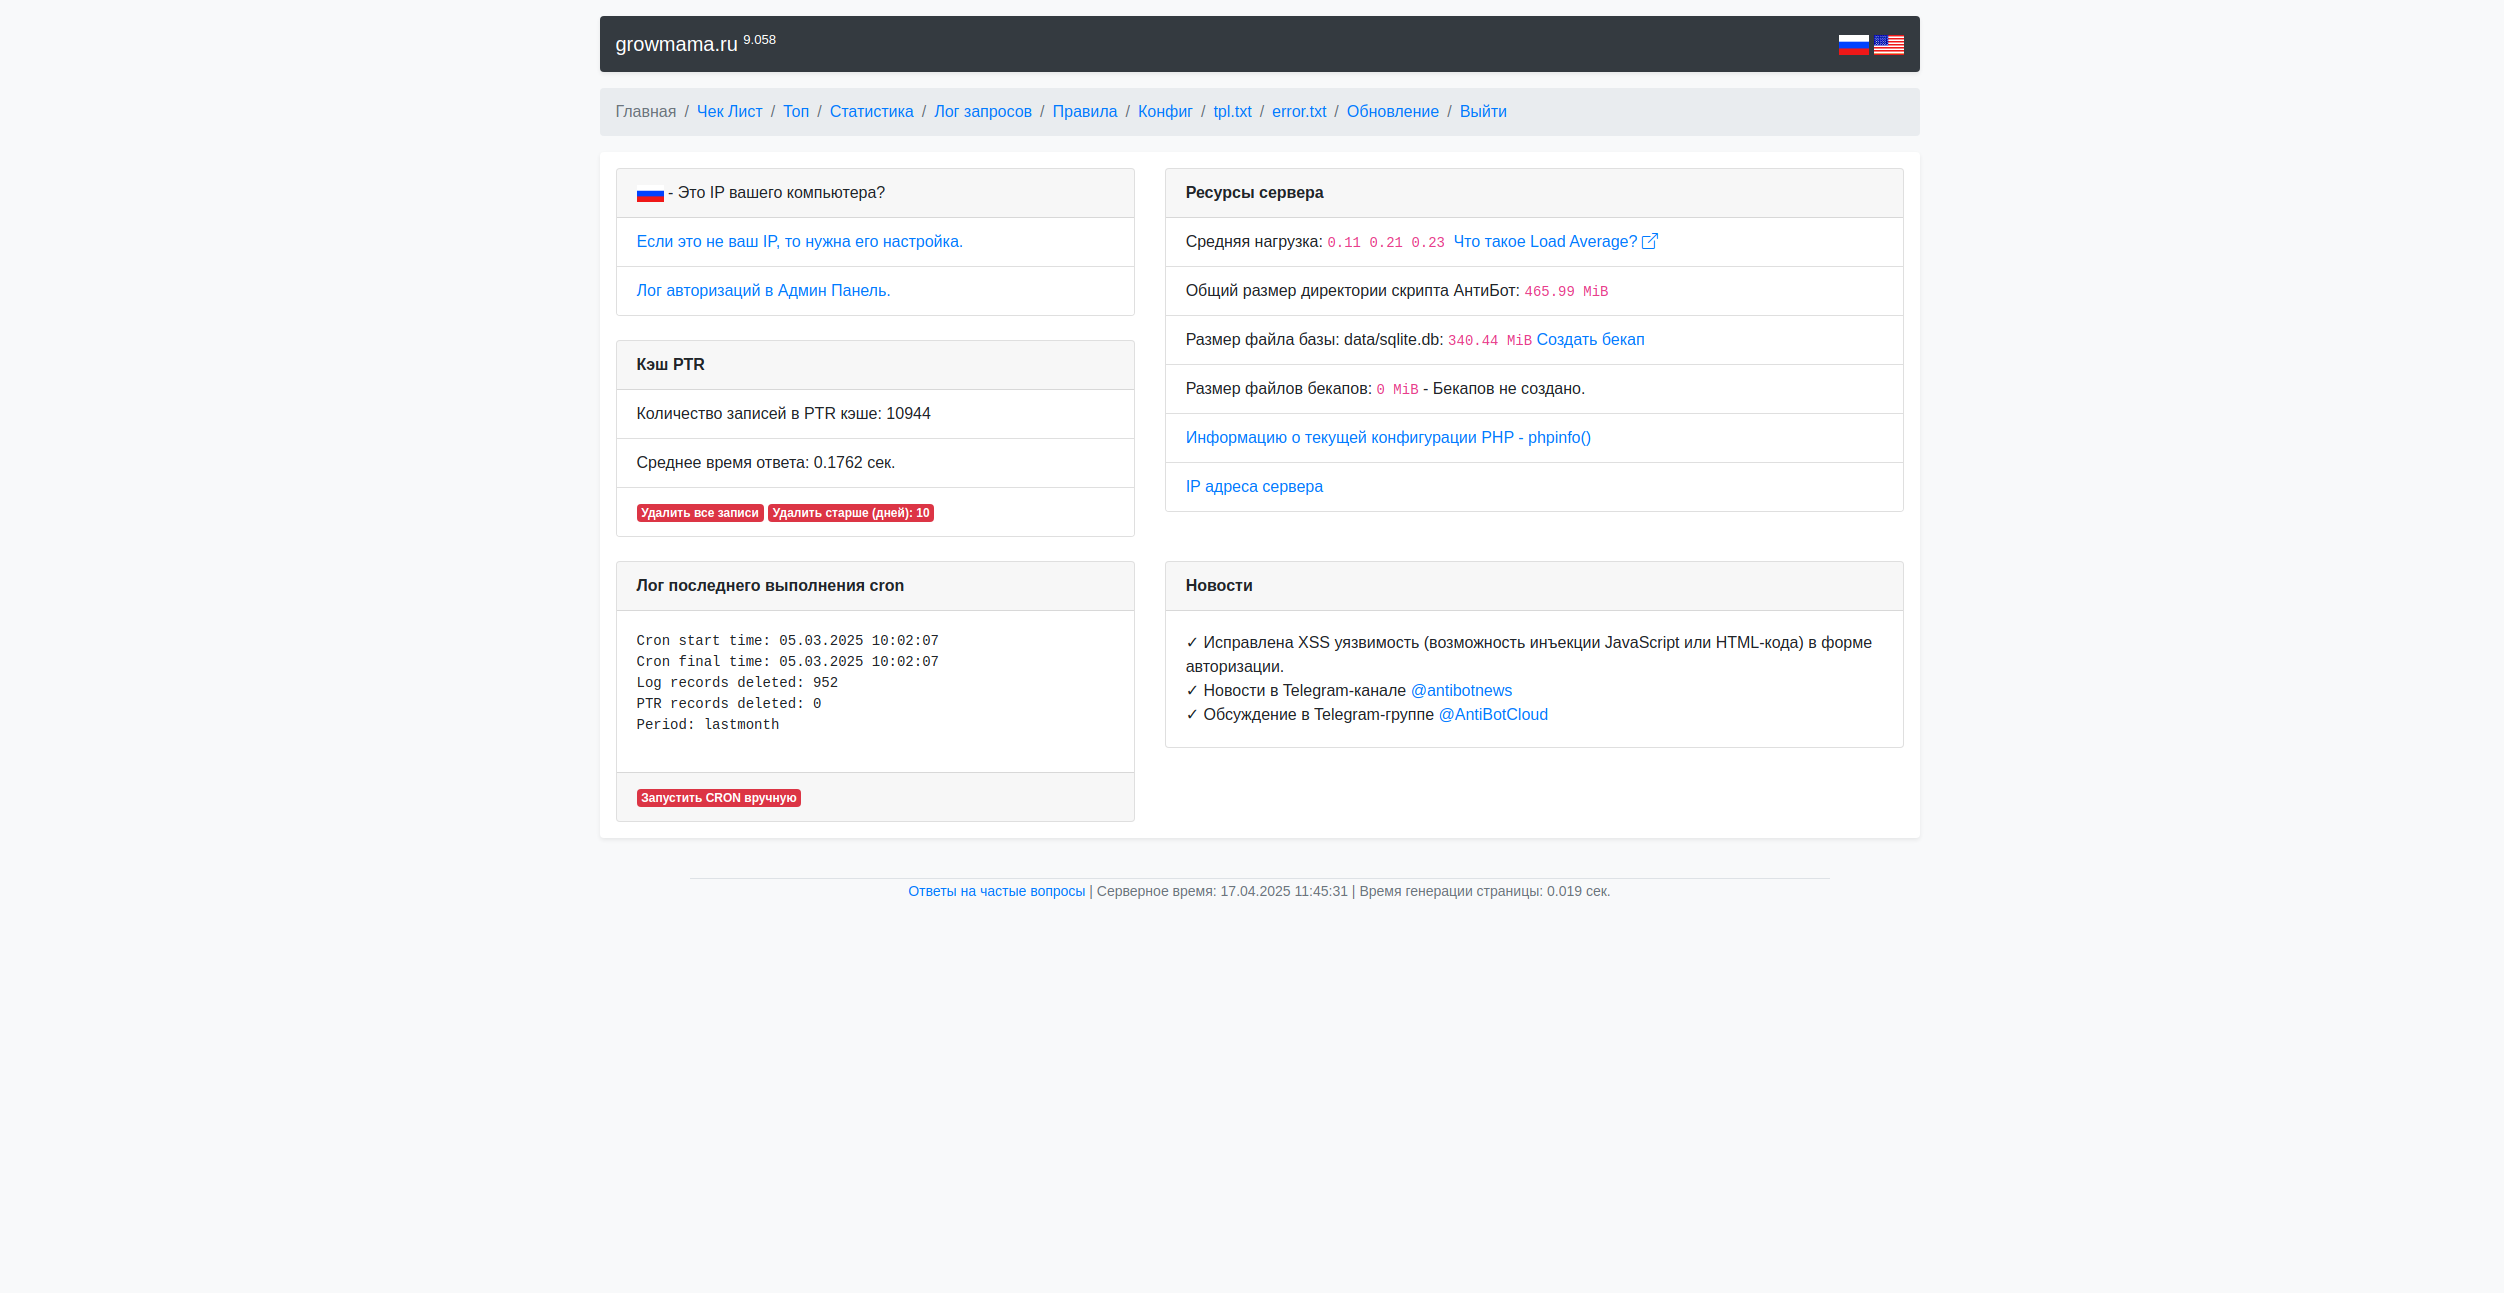Open the @antibotnews Telegram channel link
2504x1293 pixels.
point(1460,691)
